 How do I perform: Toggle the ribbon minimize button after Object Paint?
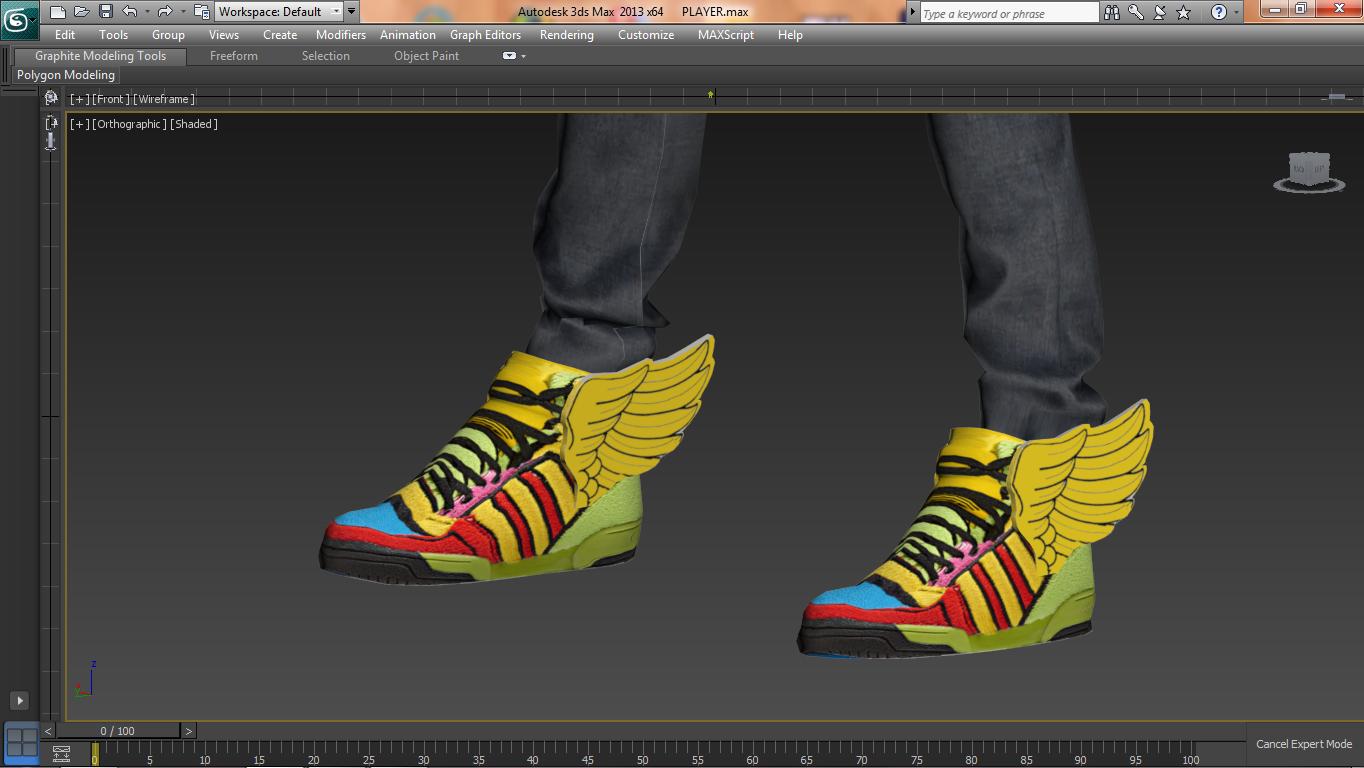click(509, 56)
